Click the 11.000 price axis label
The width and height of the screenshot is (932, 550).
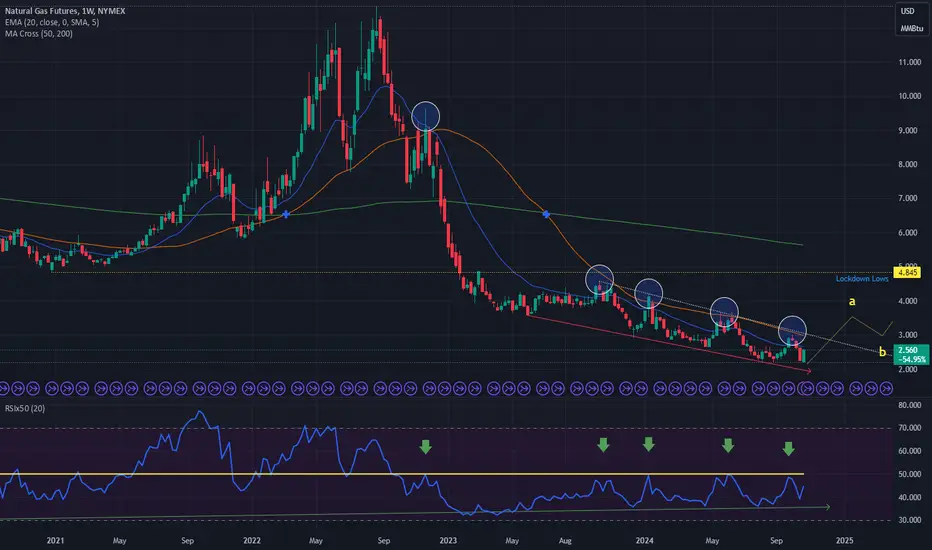coord(909,62)
